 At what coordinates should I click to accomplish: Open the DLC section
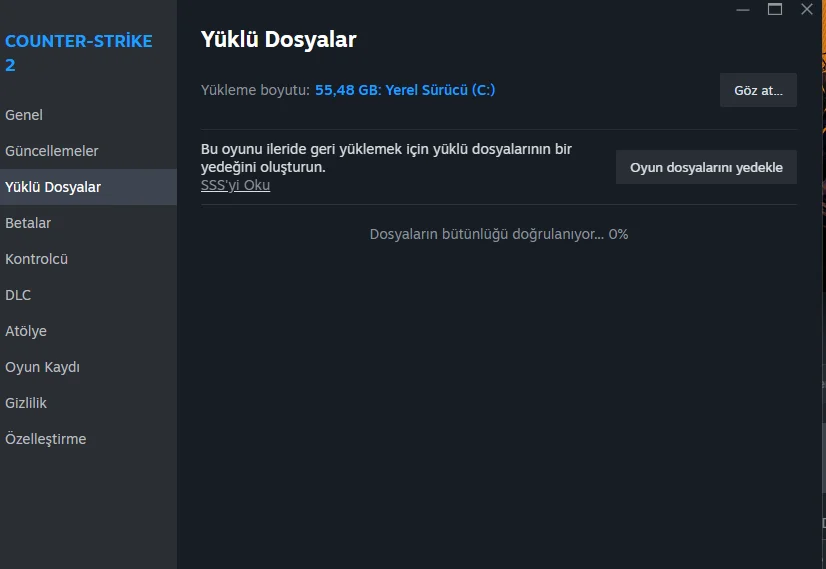click(x=88, y=295)
